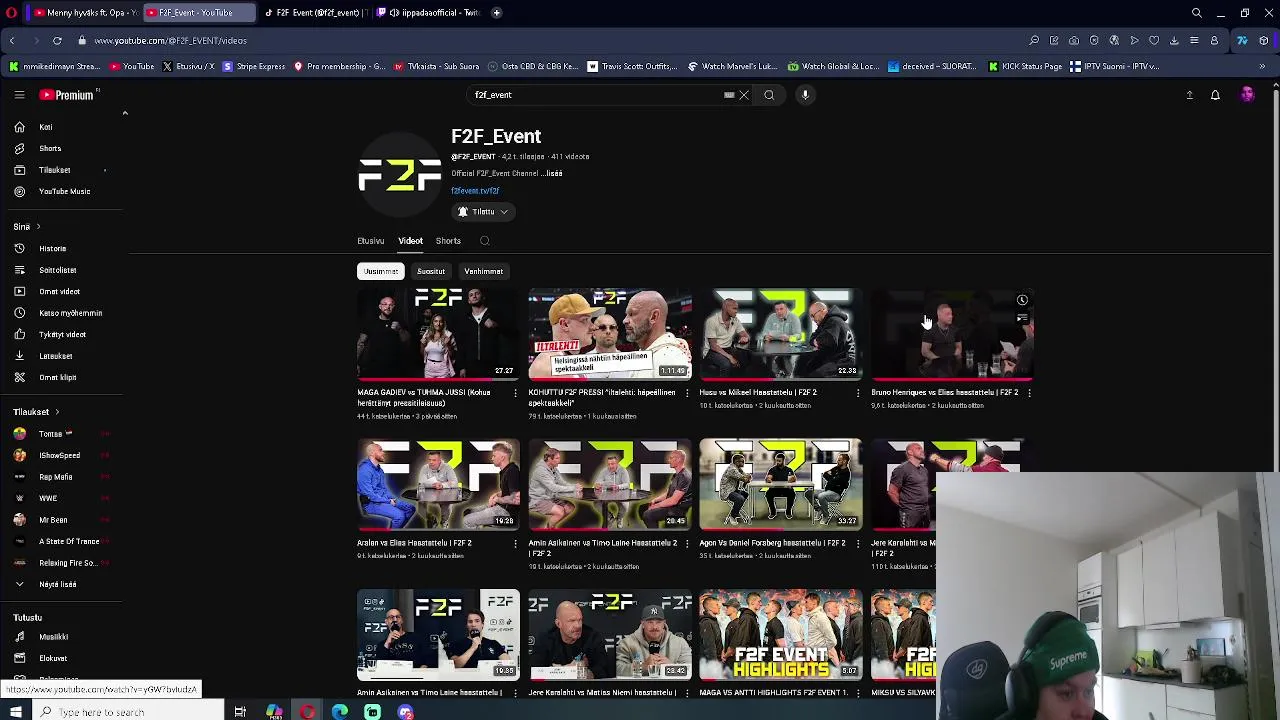This screenshot has width=1280, height=720.
Task: Expand the Tilaukset section chevron
Action: pos(57,412)
